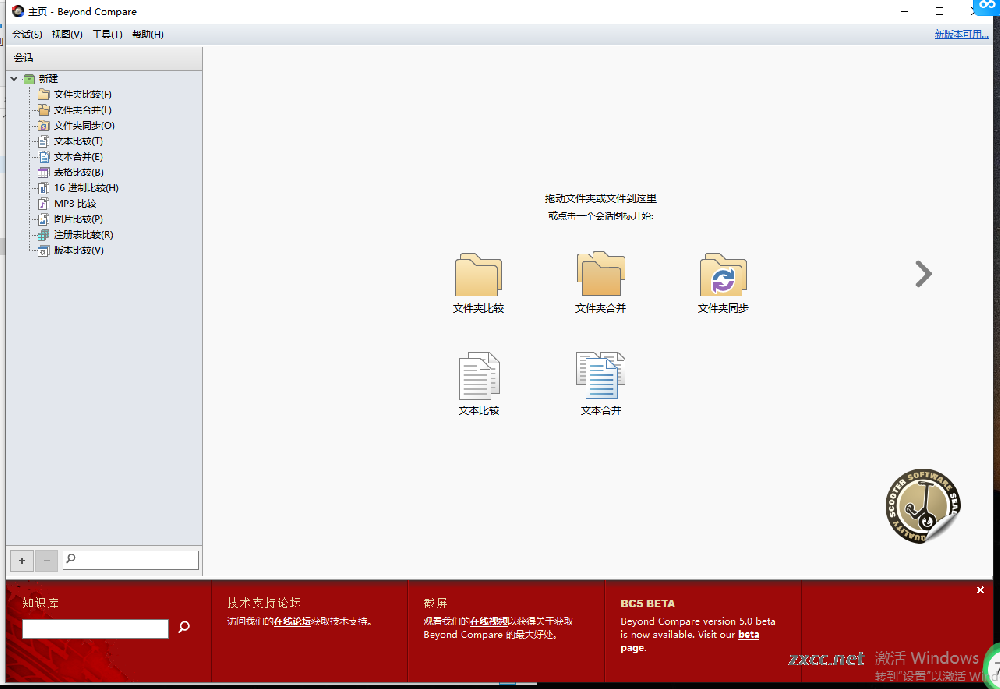The width and height of the screenshot is (1000, 689).
Task: Select 图片比较(P) in the sessions tree
Action: (x=78, y=219)
